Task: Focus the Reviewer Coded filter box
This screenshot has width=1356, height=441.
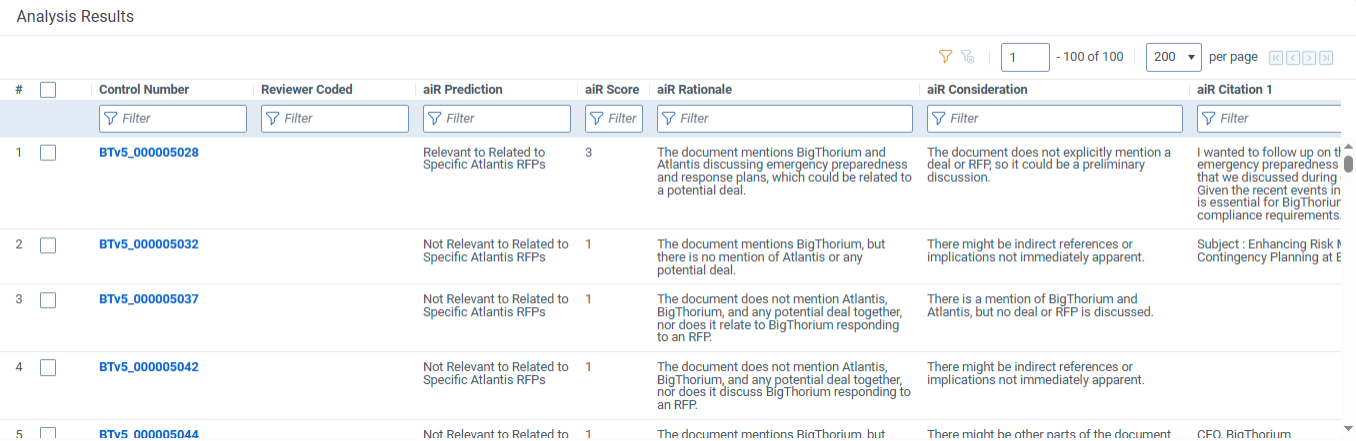Action: point(335,119)
